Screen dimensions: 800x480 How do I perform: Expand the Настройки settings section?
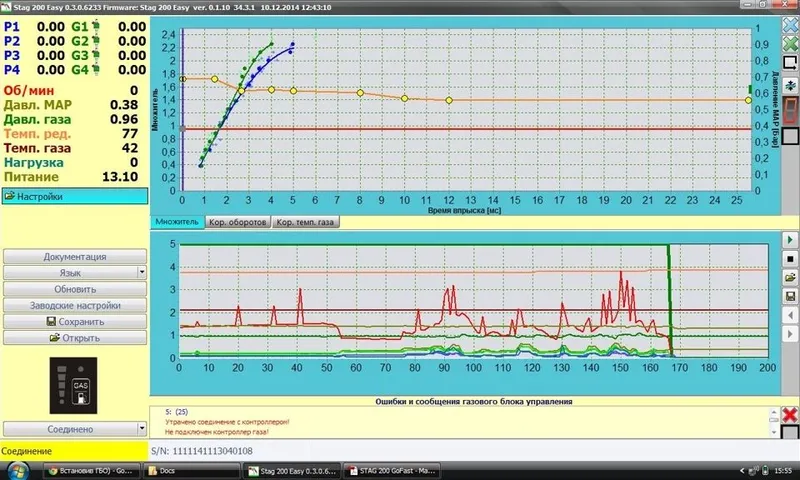coord(75,196)
